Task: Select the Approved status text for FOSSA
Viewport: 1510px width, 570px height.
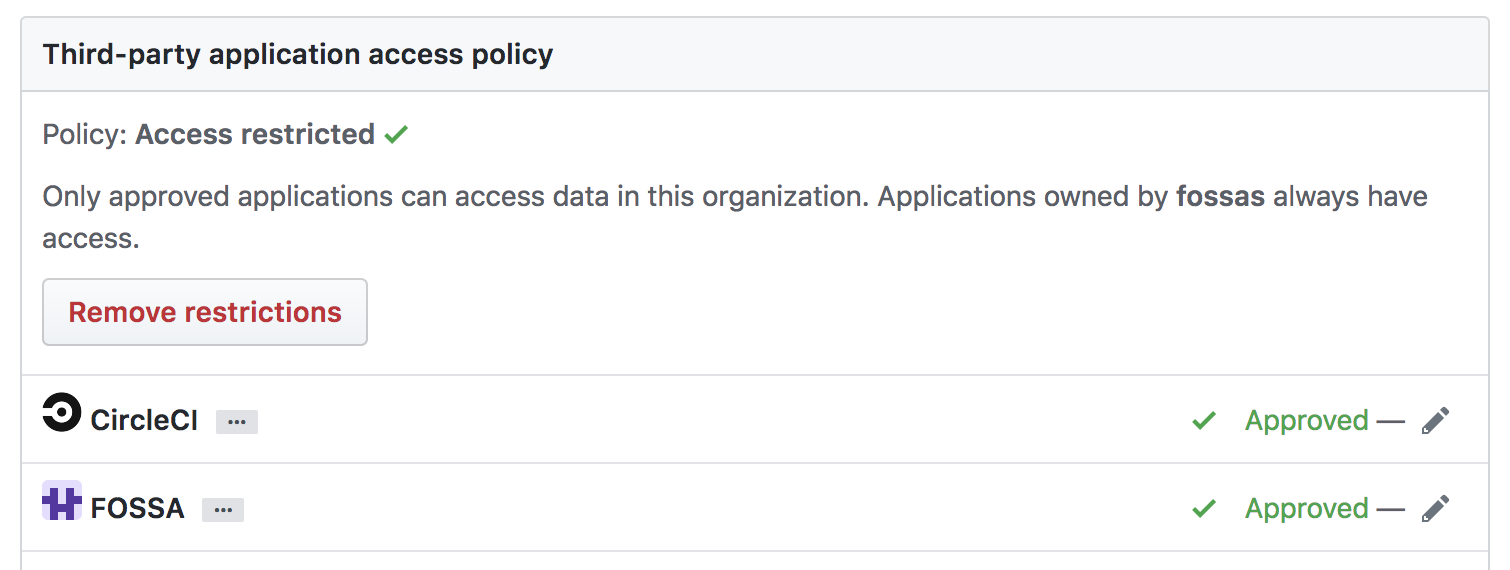Action: click(x=1306, y=509)
